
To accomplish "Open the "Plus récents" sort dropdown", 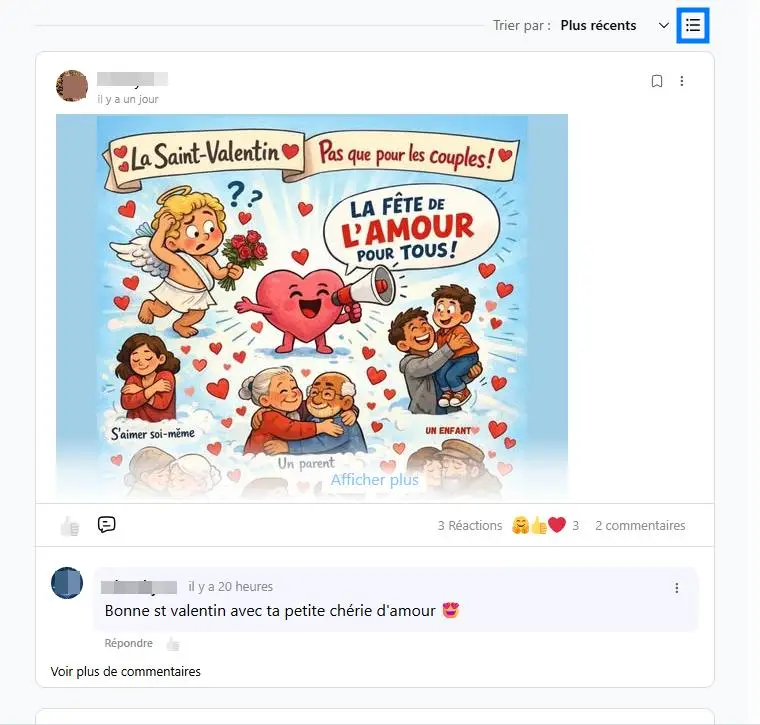I will pyautogui.click(x=598, y=25).
